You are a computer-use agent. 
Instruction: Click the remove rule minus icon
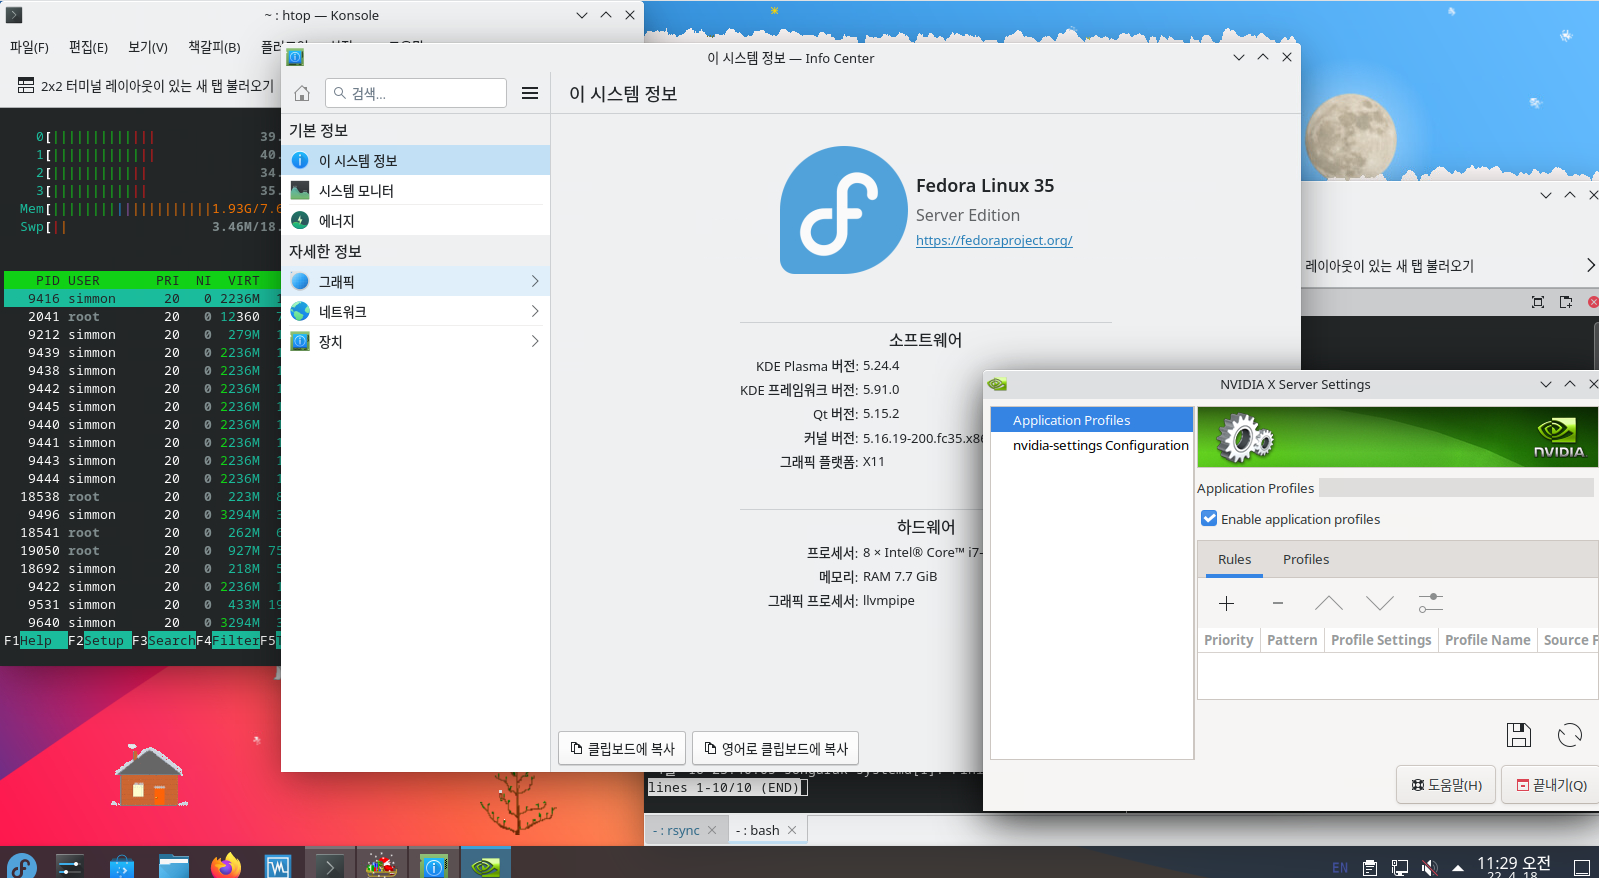click(x=1278, y=603)
